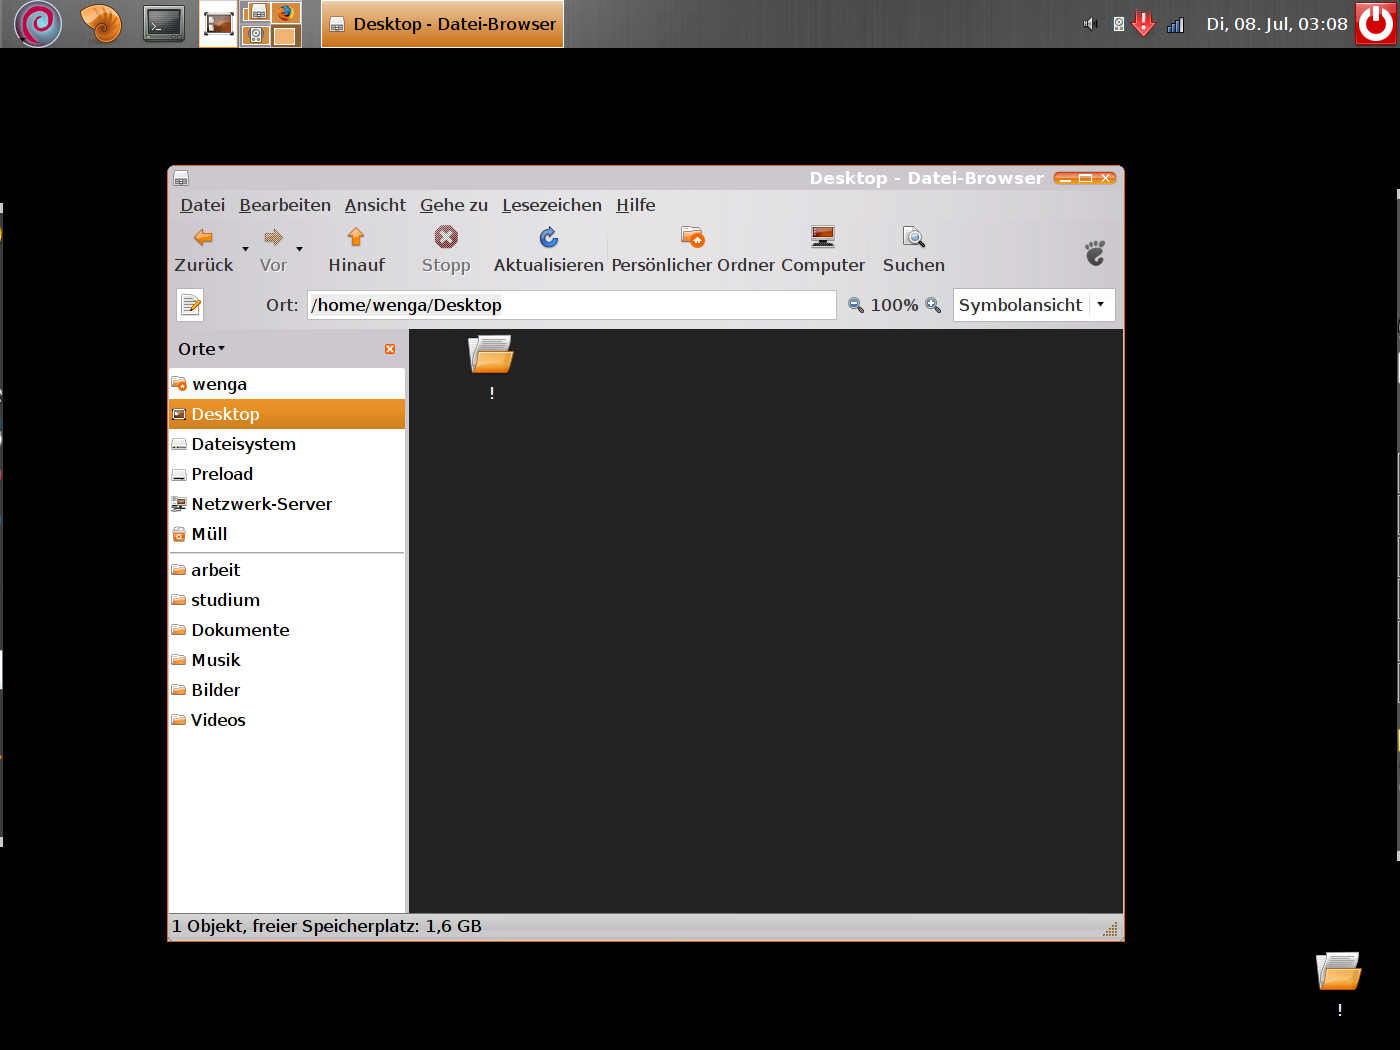Screen dimensions: 1400x1050
Task: Switch to the workspace showing the Firefox icon
Action: (x=285, y=12)
